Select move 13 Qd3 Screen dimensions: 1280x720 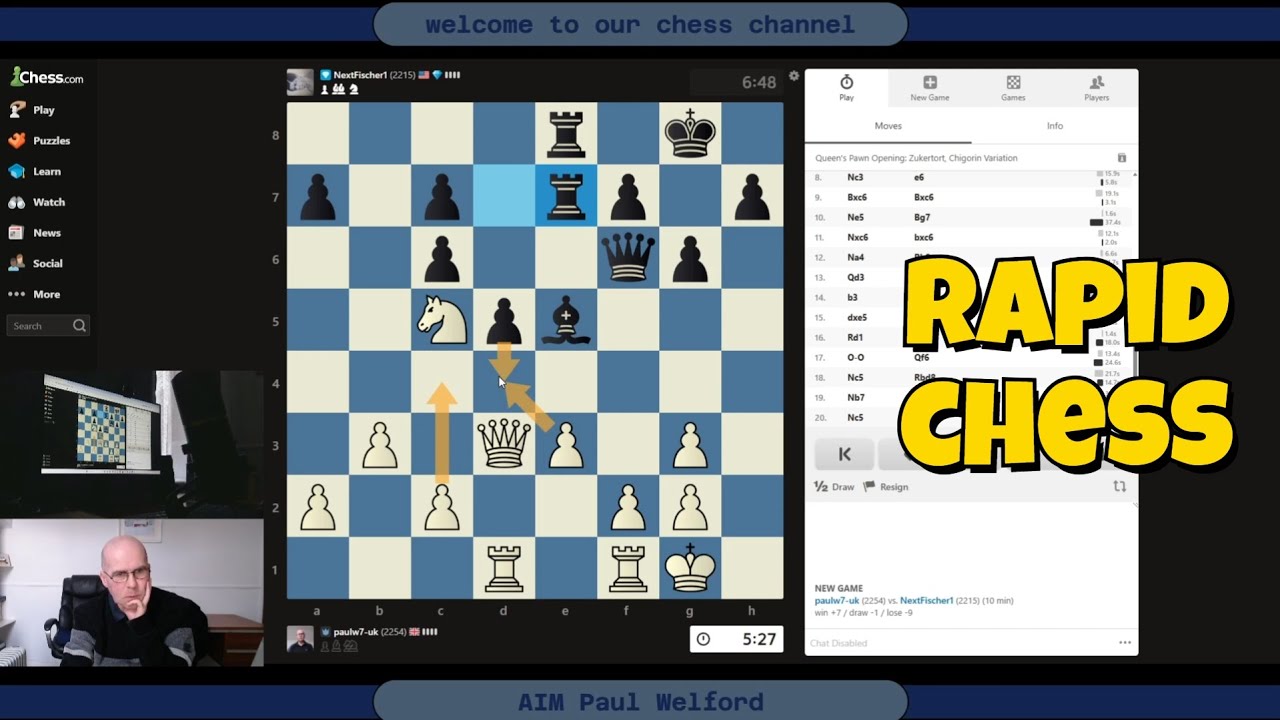click(x=856, y=277)
